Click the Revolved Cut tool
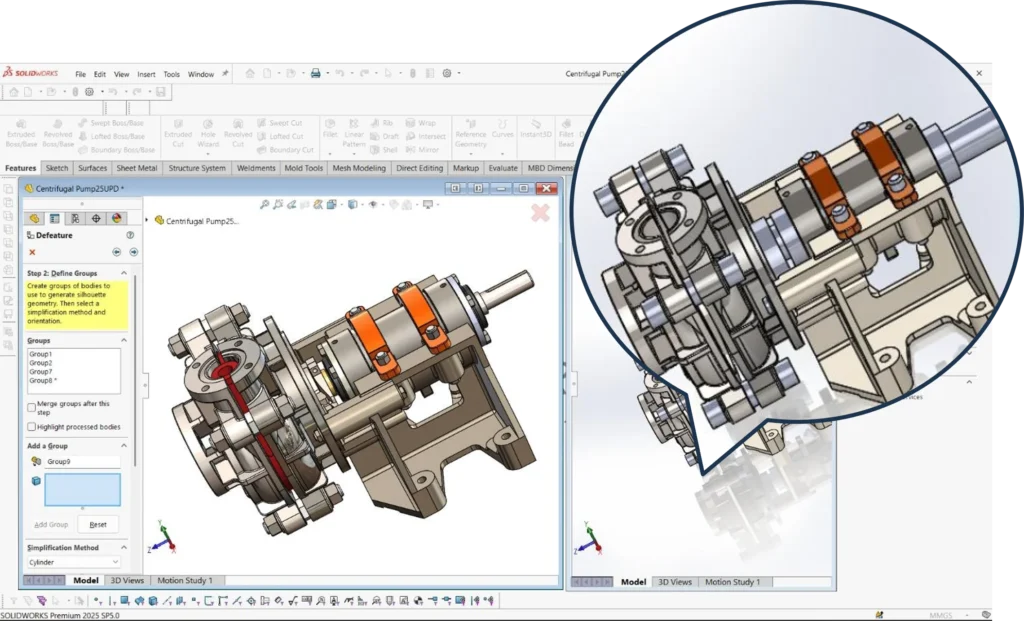Image resolution: width=1024 pixels, height=621 pixels. click(x=238, y=133)
